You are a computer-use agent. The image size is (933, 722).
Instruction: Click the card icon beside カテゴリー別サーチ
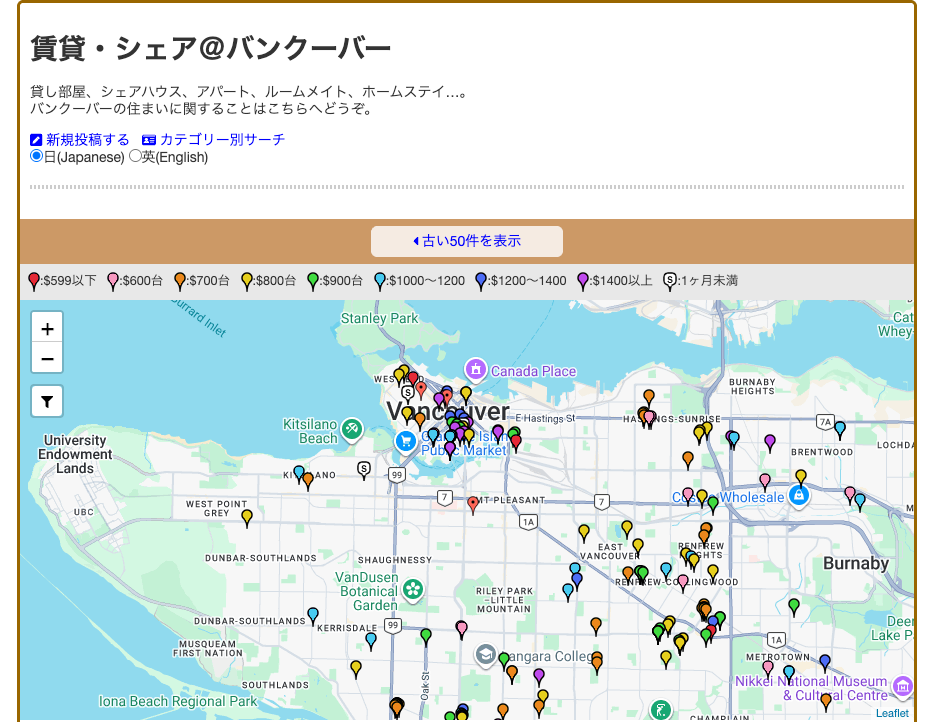click(x=150, y=140)
